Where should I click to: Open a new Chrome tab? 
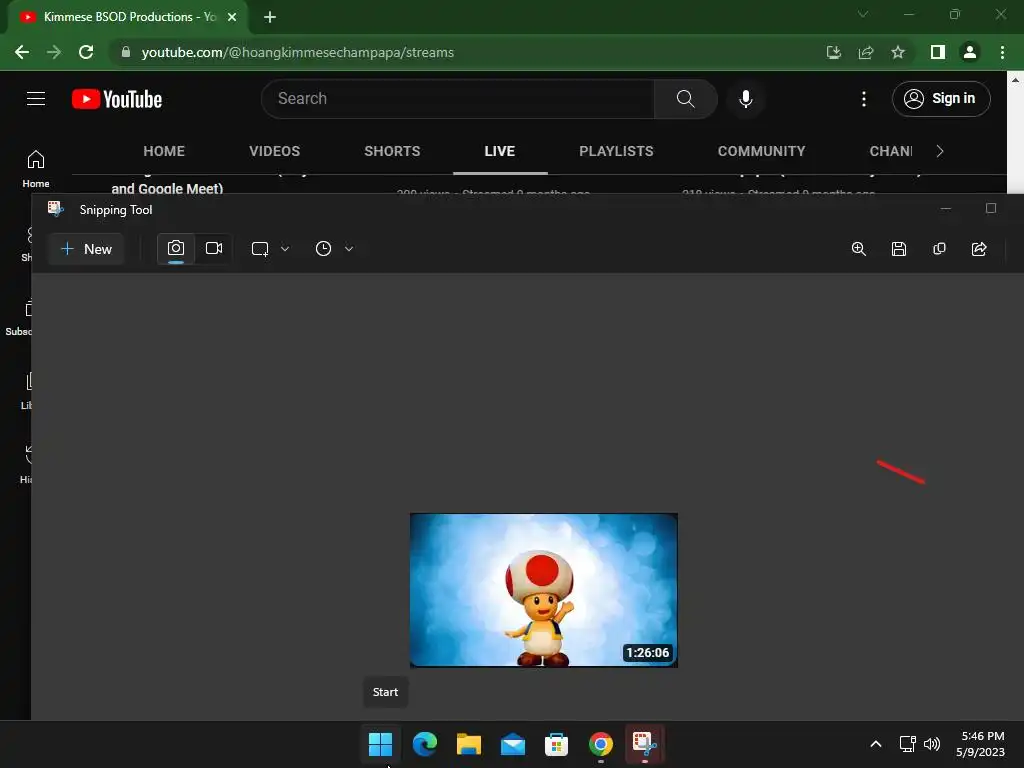pos(270,17)
